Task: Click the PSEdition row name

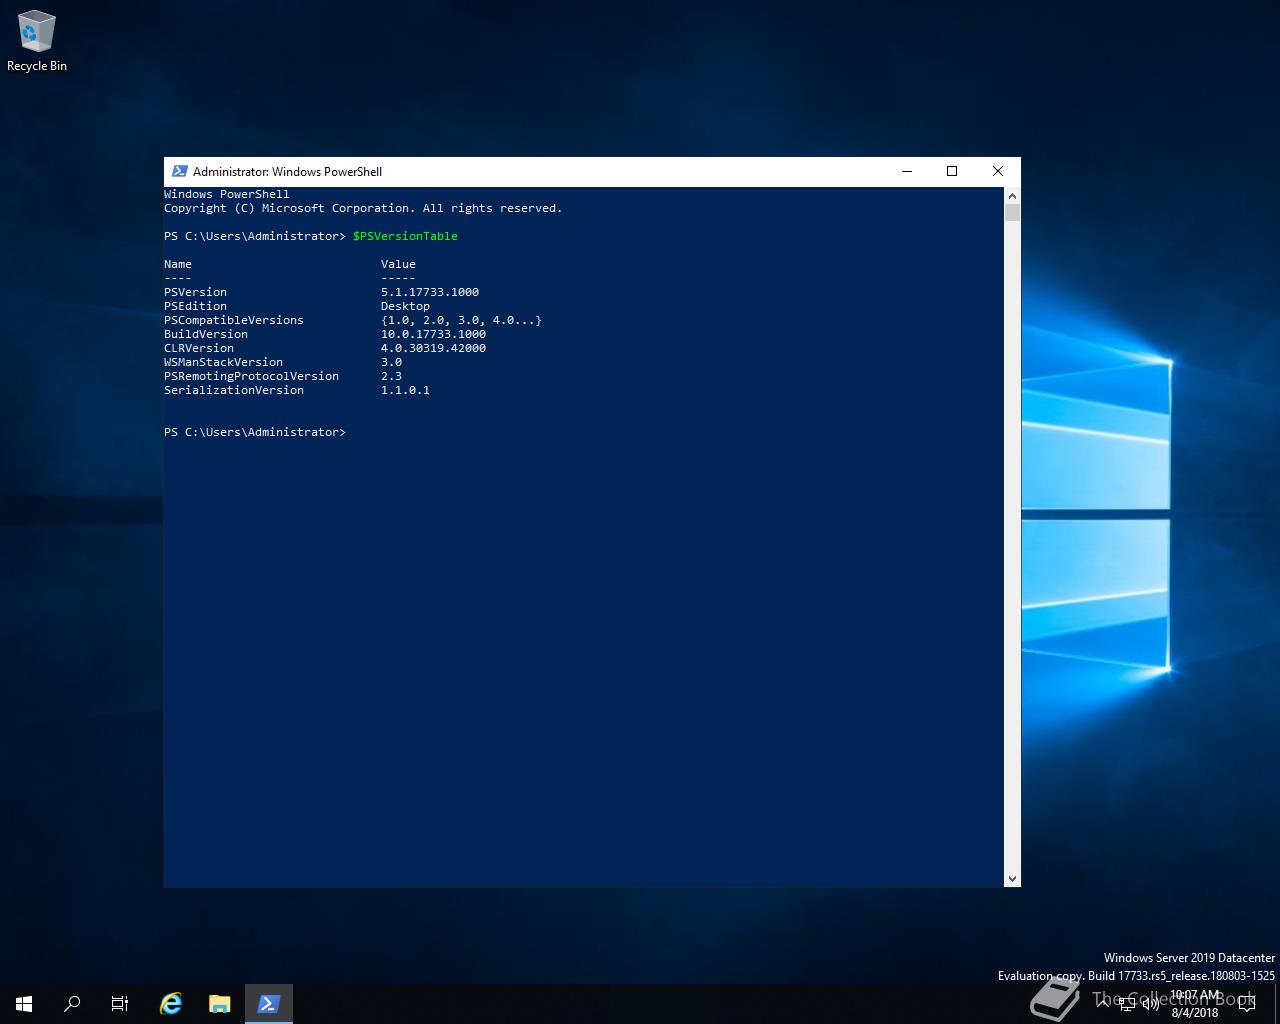Action: pyautogui.click(x=196, y=306)
